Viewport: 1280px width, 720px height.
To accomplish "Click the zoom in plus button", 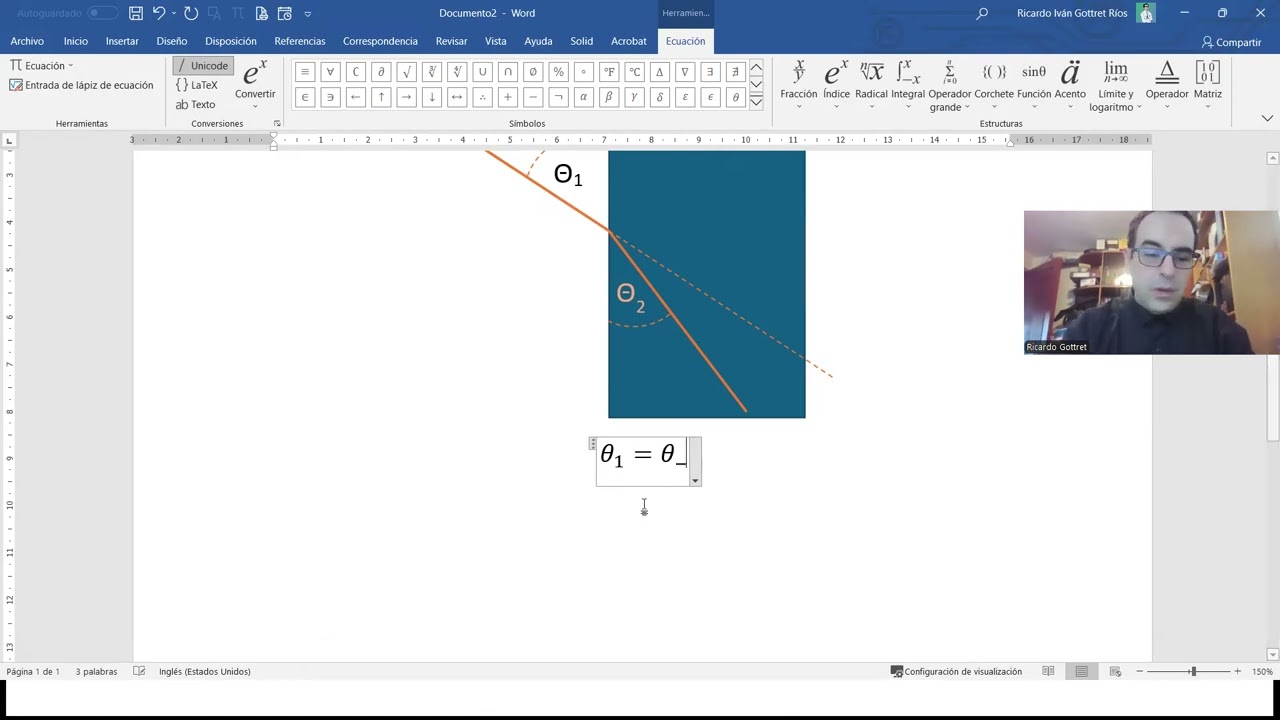I will pyautogui.click(x=1237, y=671).
